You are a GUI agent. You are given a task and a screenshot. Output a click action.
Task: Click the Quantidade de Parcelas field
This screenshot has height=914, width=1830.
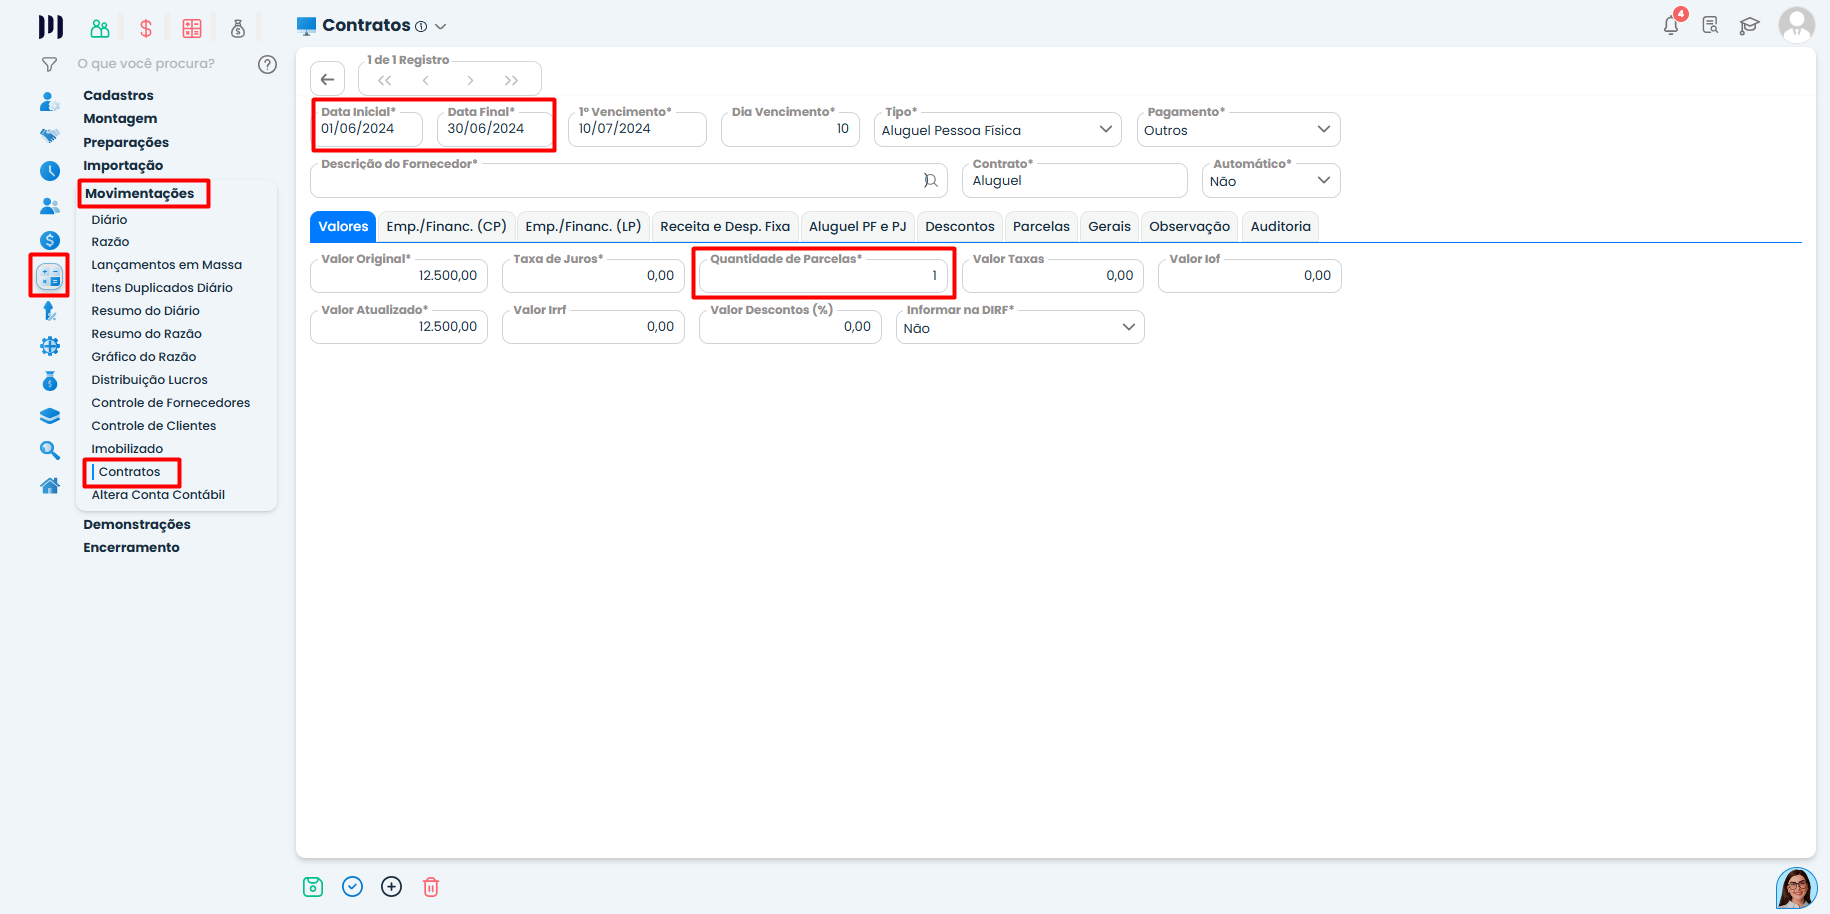(823, 275)
